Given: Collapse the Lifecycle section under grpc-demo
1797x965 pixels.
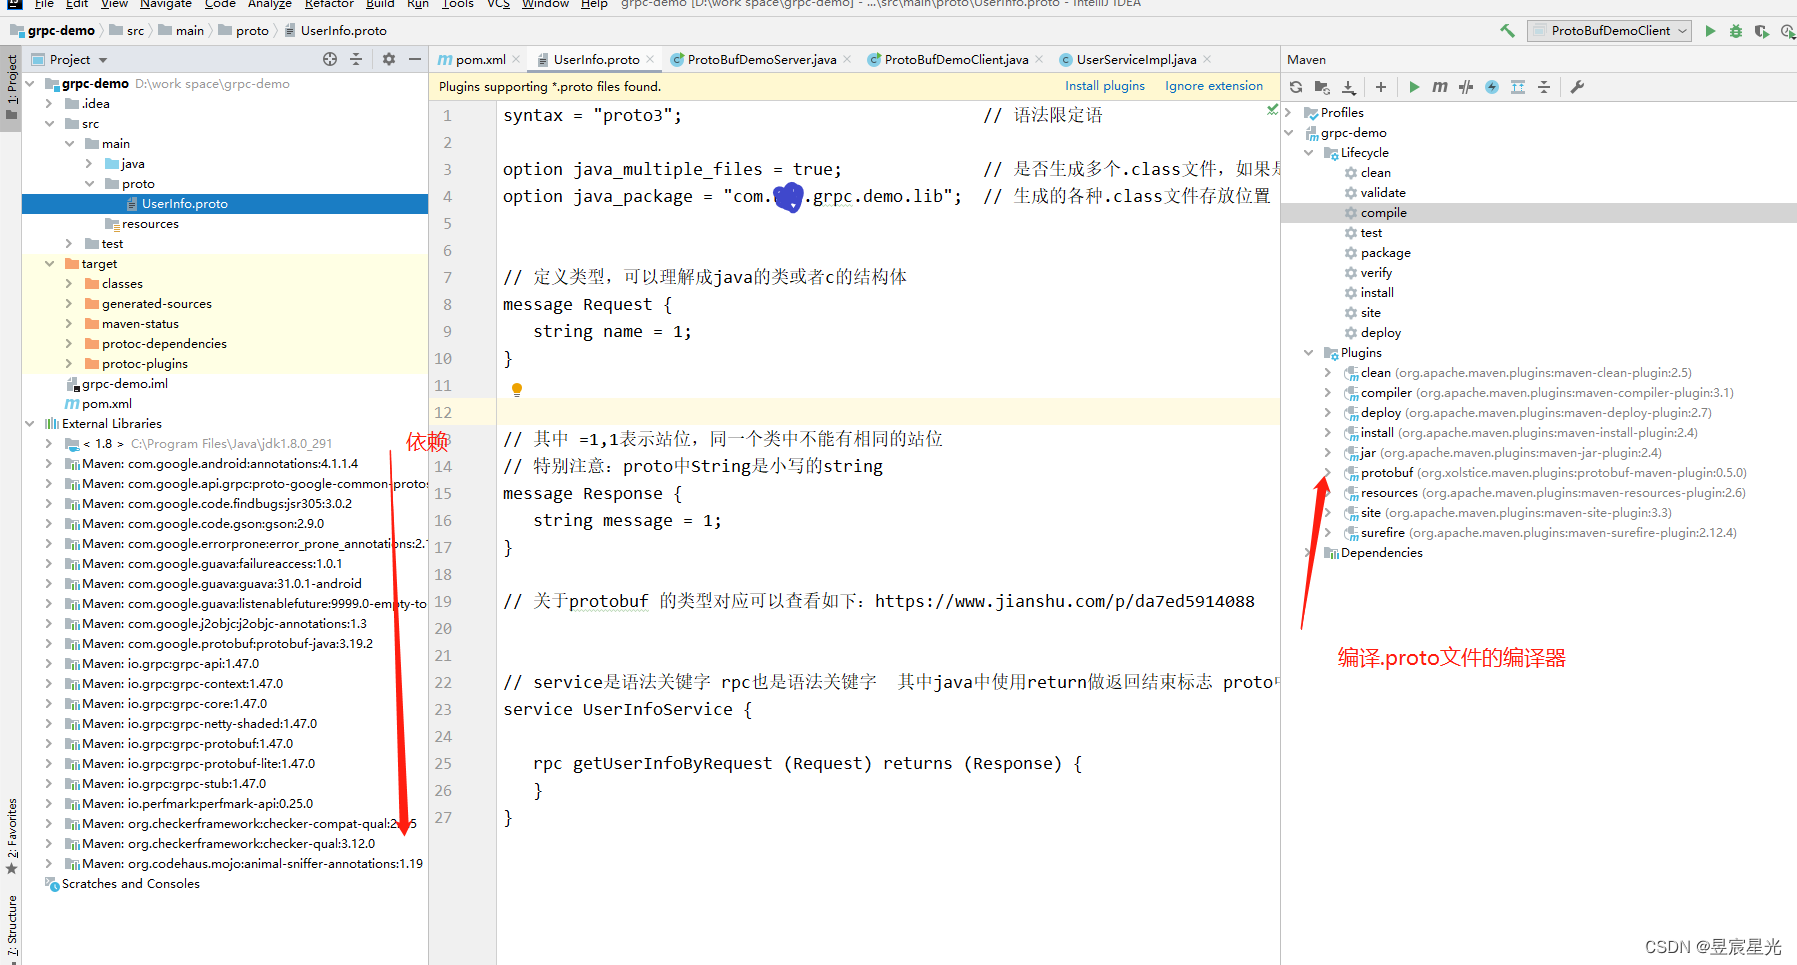Looking at the screenshot, I should pos(1309,152).
